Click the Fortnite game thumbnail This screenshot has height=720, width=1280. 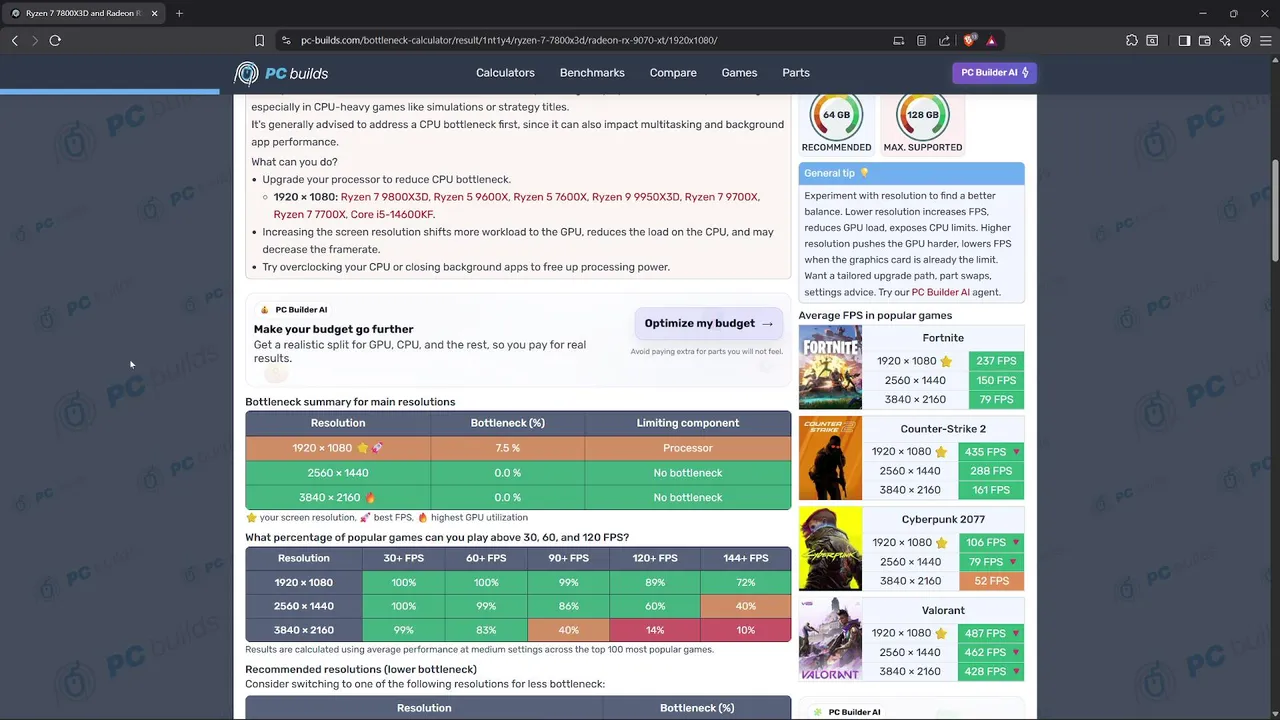click(830, 367)
